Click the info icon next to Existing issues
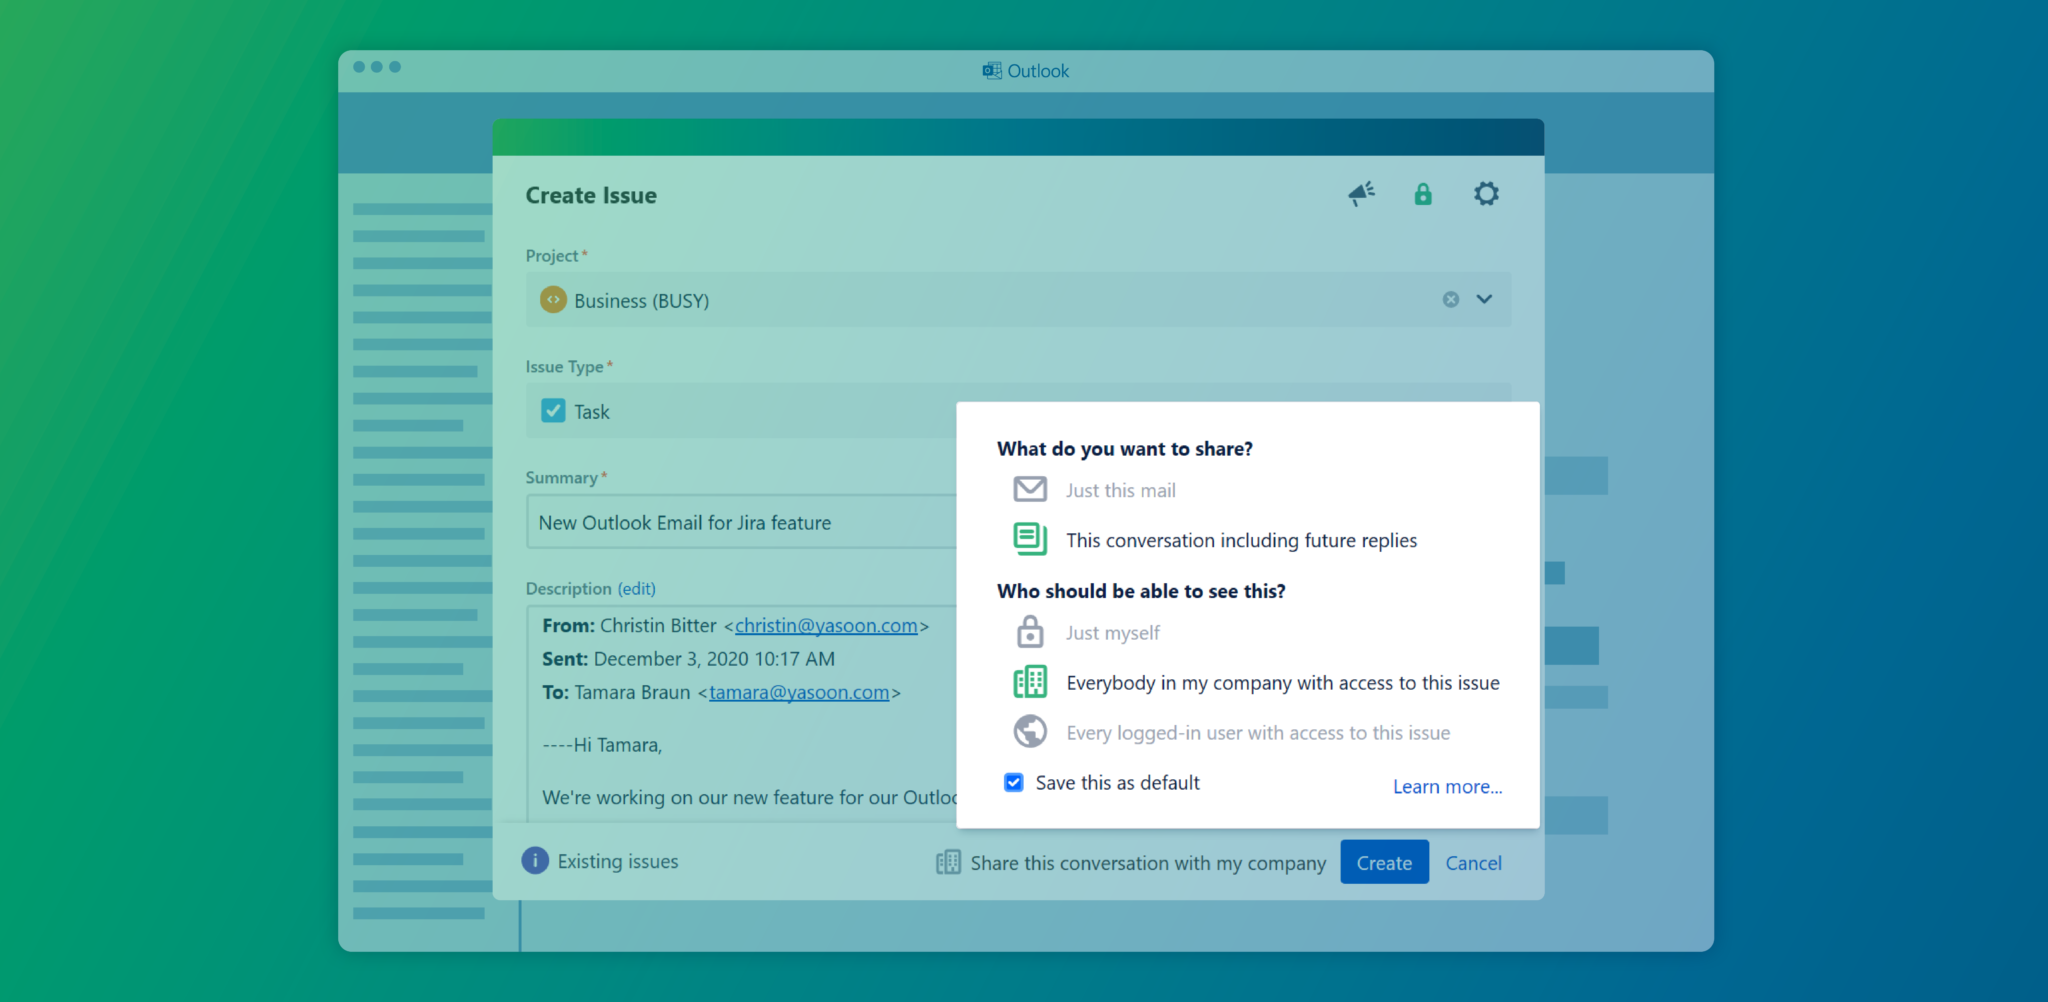 [x=535, y=861]
